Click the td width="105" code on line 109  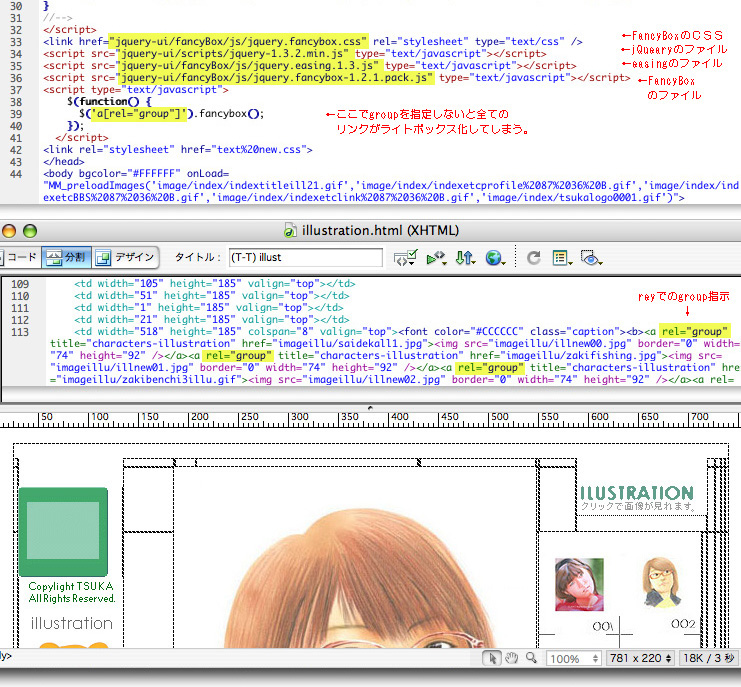[x=214, y=283]
